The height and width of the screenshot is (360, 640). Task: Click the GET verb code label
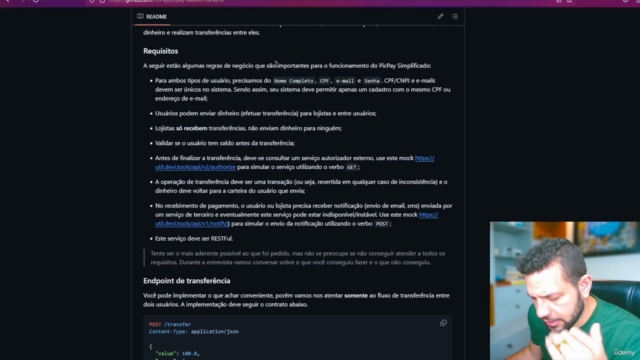click(x=351, y=167)
